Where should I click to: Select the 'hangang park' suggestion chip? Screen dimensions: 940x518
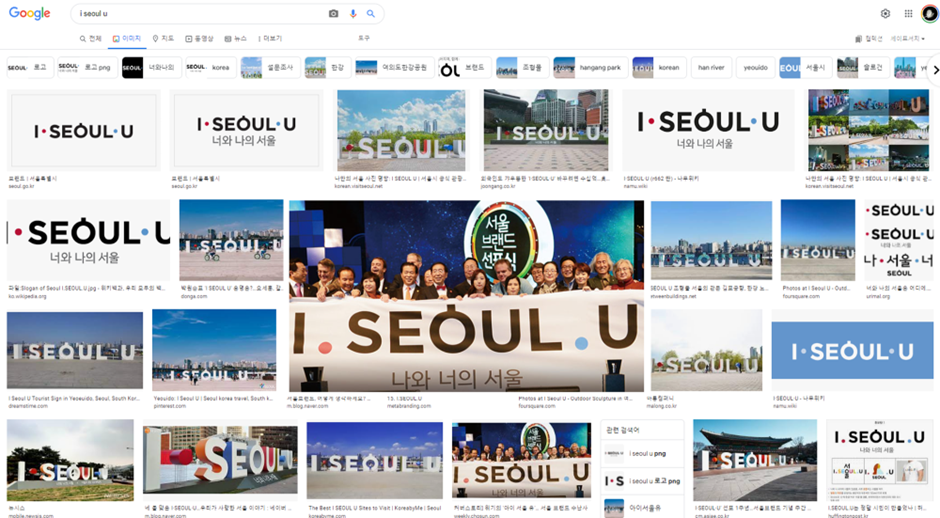coord(590,68)
